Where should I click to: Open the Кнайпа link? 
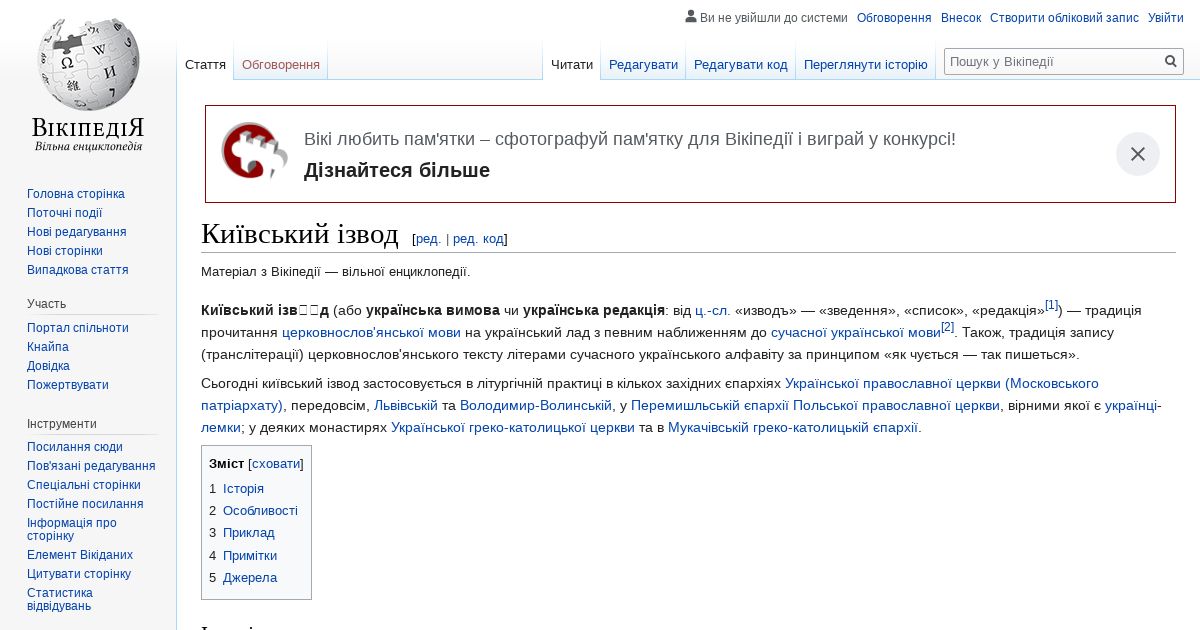pos(48,347)
